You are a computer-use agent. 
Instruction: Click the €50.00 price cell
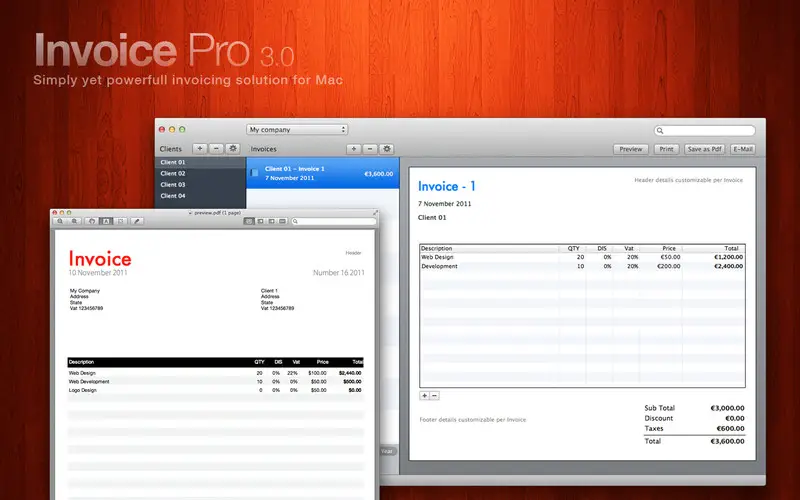(668, 257)
